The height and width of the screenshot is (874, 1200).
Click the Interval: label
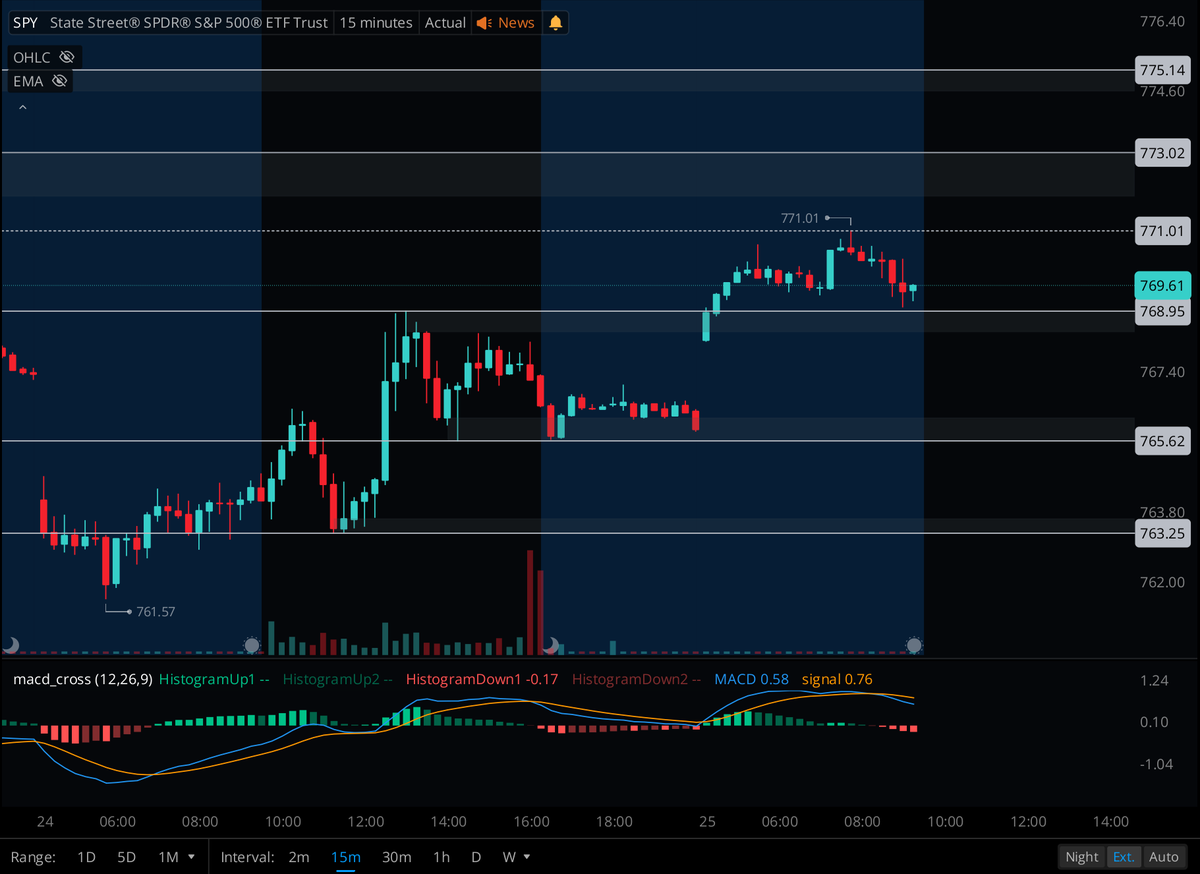pyautogui.click(x=246, y=857)
